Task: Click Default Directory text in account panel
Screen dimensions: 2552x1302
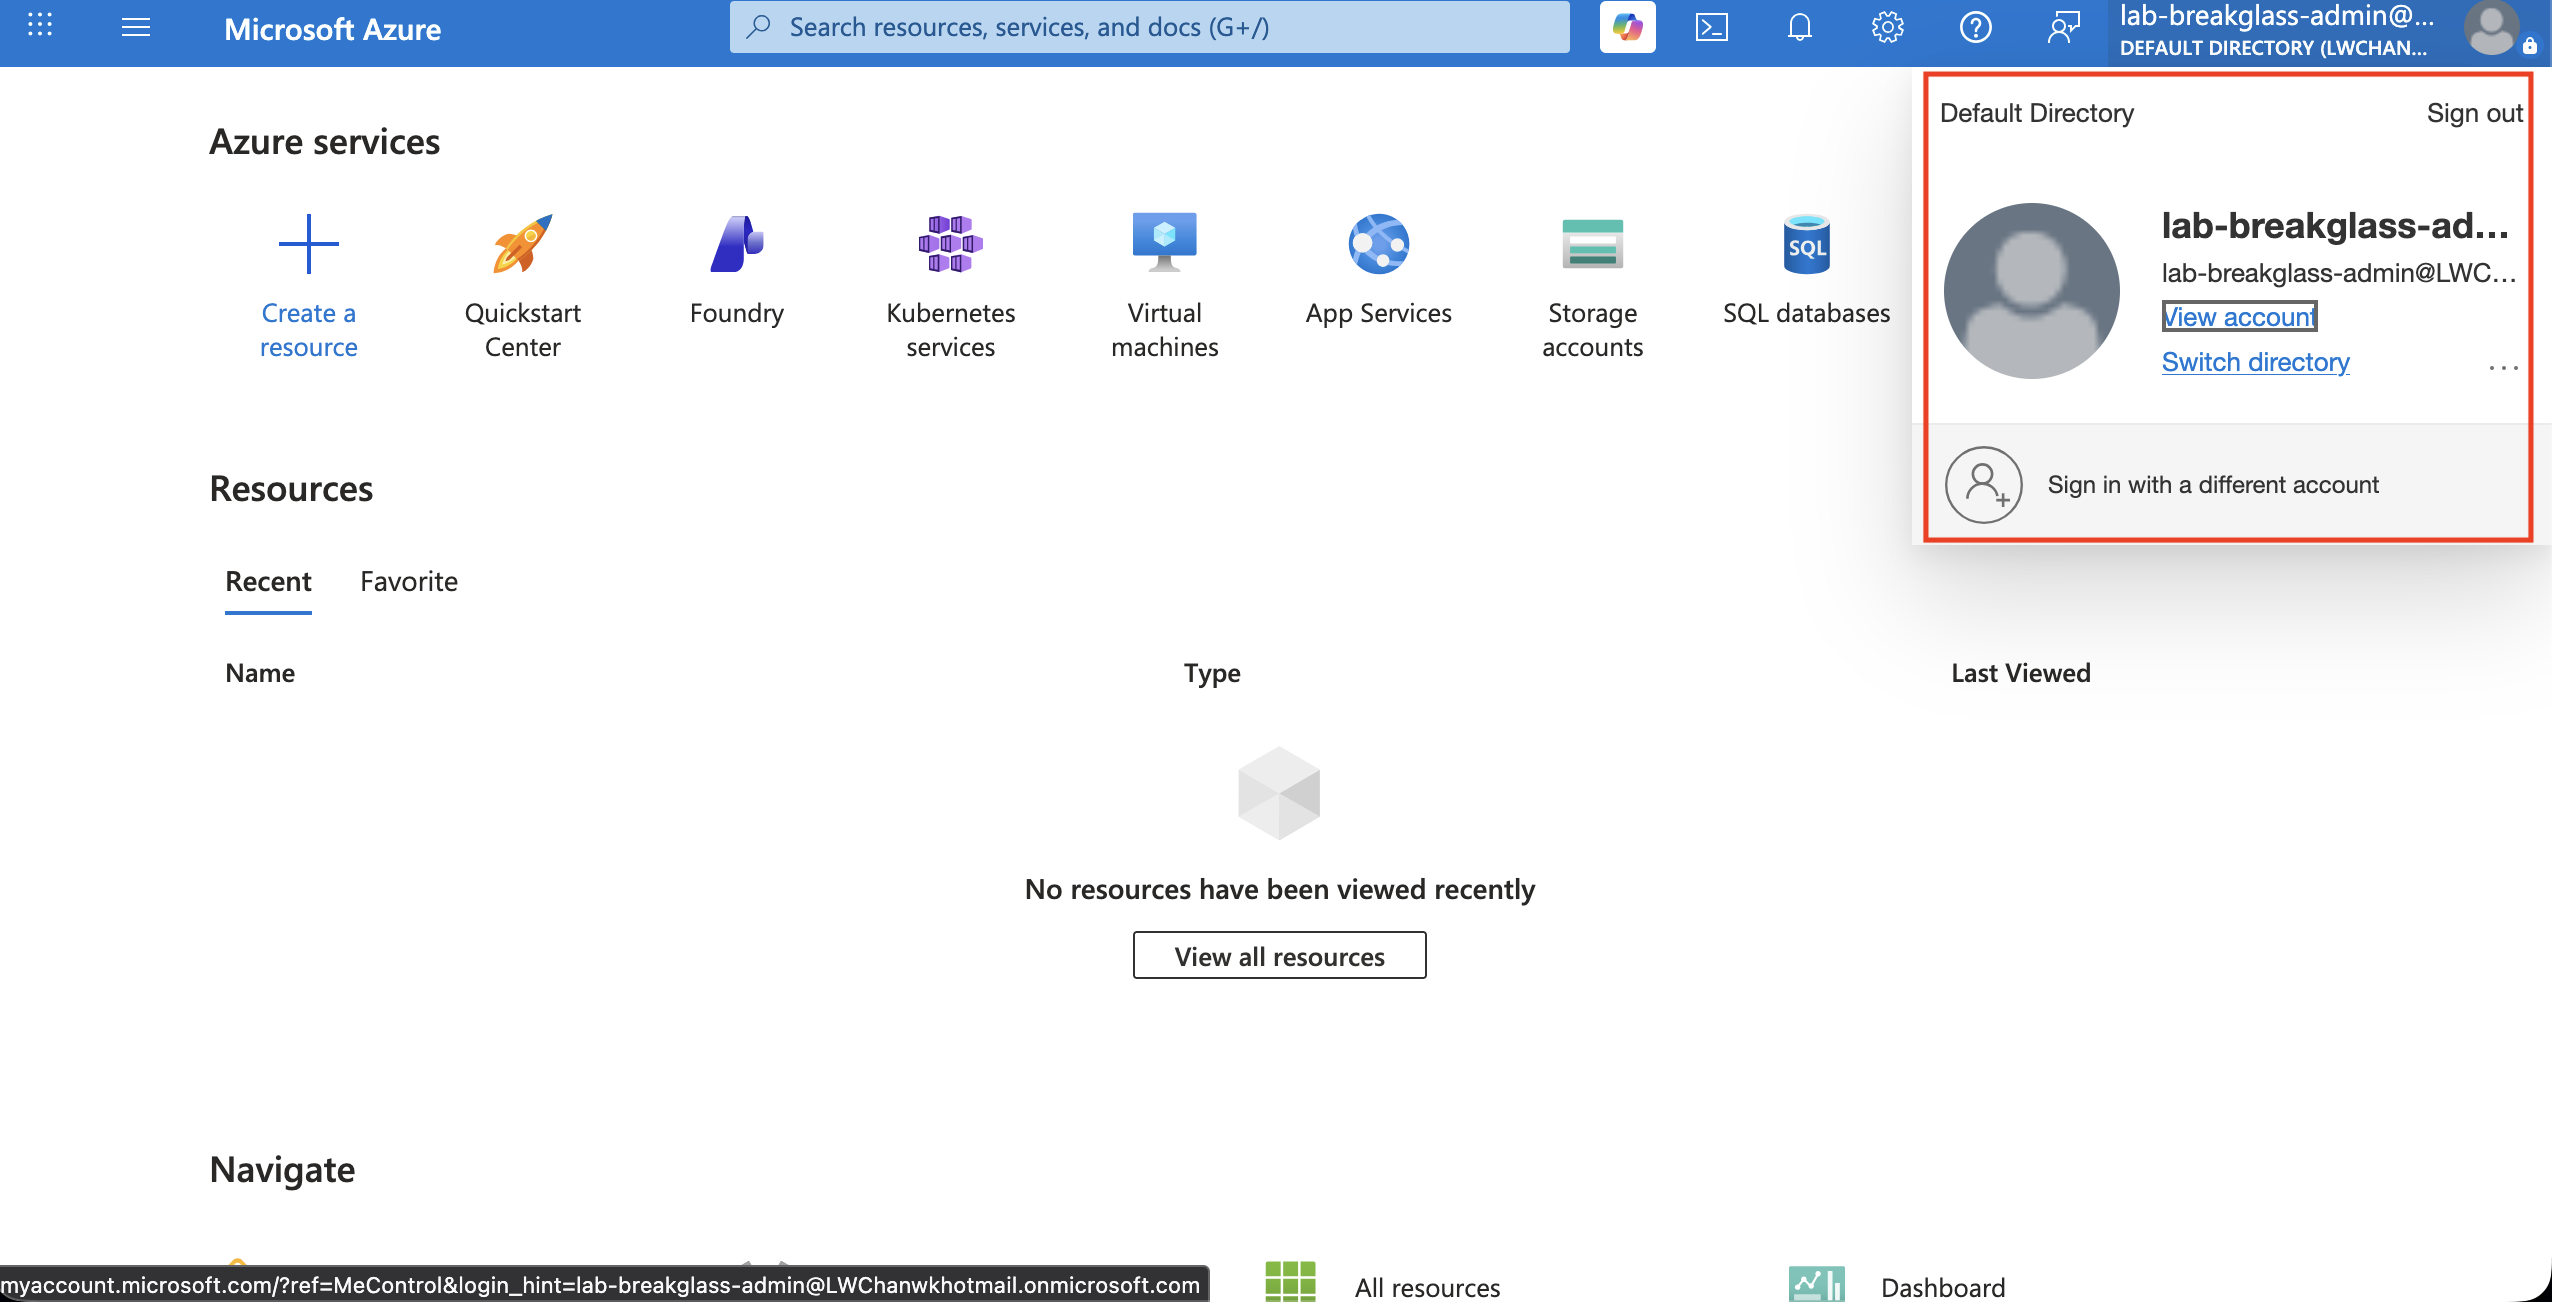Action: pos(2037,113)
